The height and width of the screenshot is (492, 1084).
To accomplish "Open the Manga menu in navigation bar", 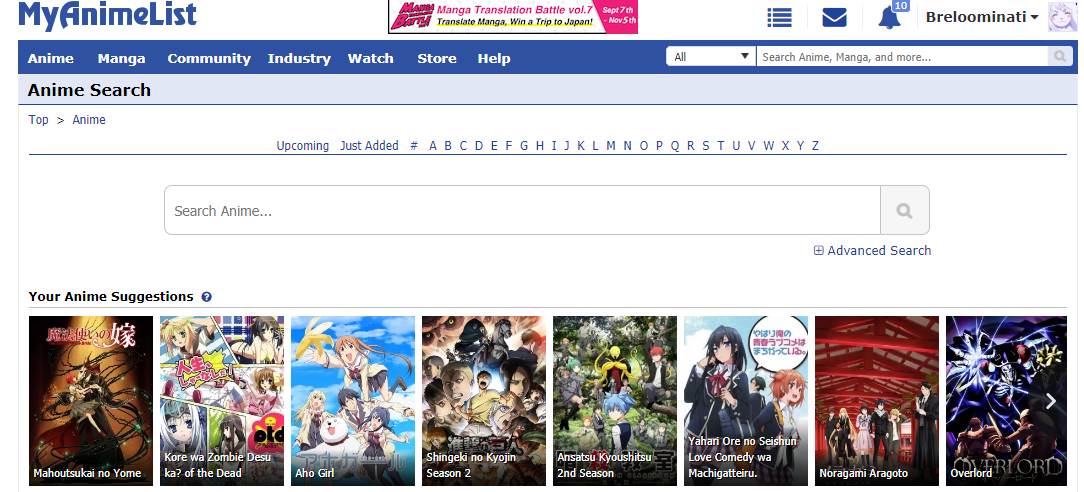I will tap(121, 58).
